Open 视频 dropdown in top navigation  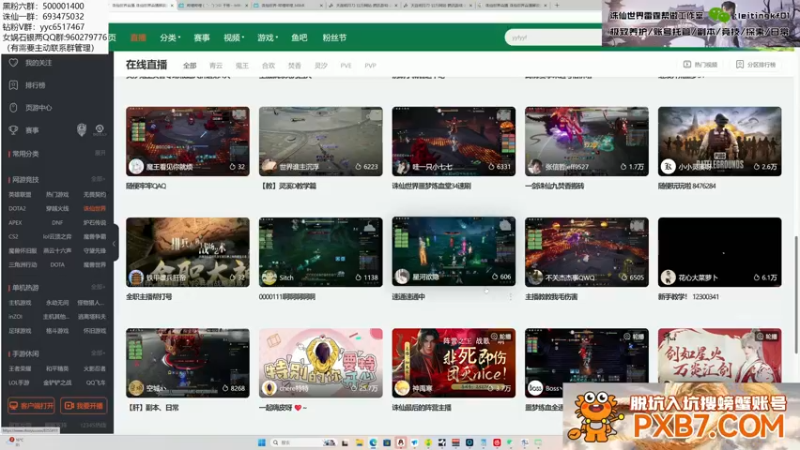(x=234, y=38)
